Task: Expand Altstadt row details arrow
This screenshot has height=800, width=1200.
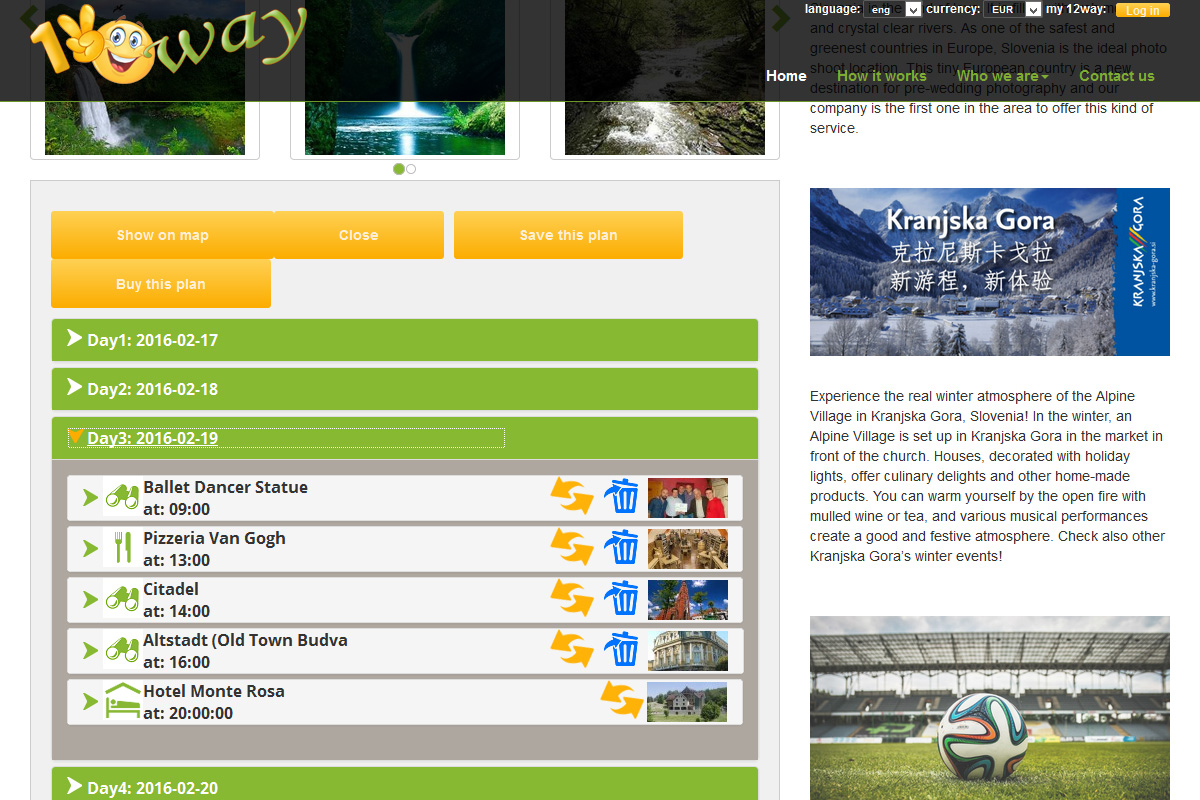Action: pyautogui.click(x=90, y=650)
